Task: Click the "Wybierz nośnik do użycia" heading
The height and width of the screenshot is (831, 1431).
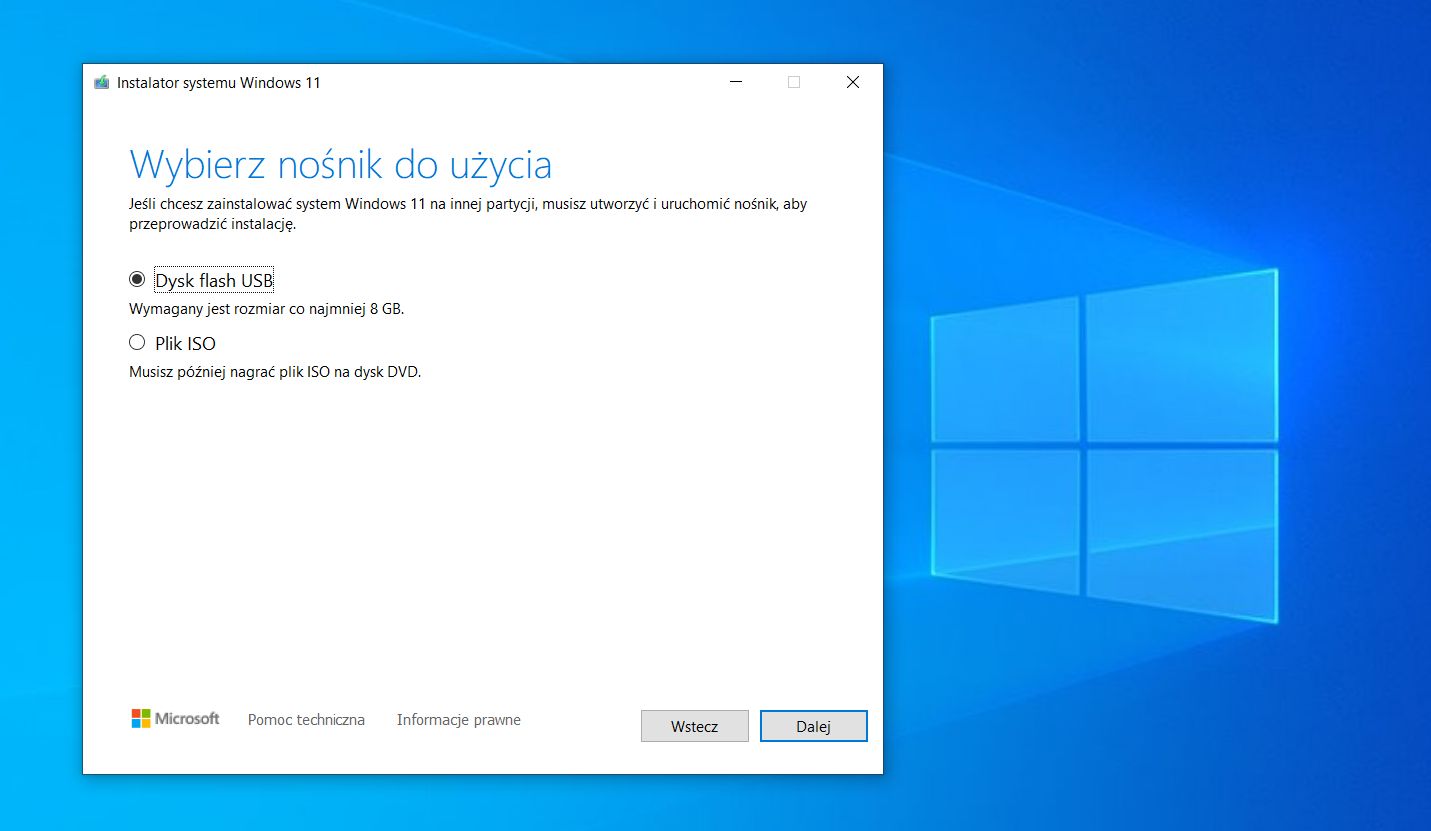Action: coord(341,163)
